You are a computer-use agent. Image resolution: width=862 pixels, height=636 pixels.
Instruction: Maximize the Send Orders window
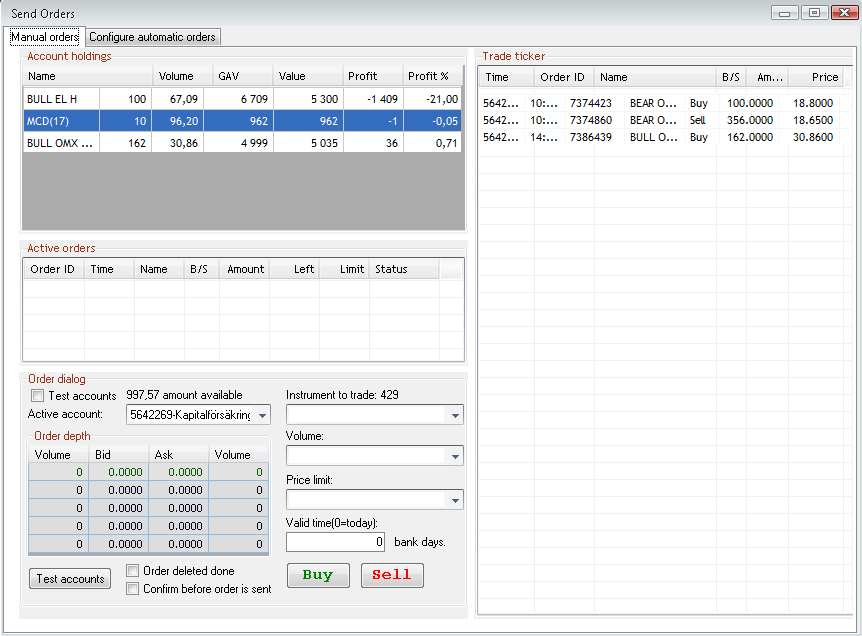click(814, 12)
